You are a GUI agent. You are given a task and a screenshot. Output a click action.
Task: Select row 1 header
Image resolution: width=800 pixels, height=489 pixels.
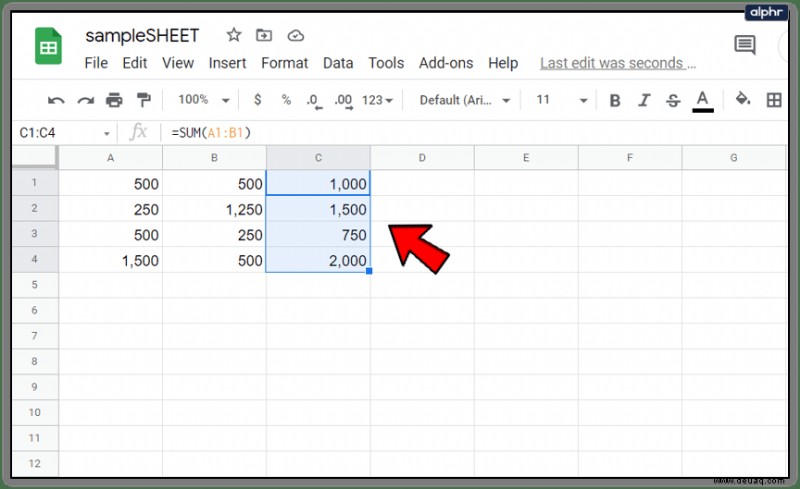(35, 183)
